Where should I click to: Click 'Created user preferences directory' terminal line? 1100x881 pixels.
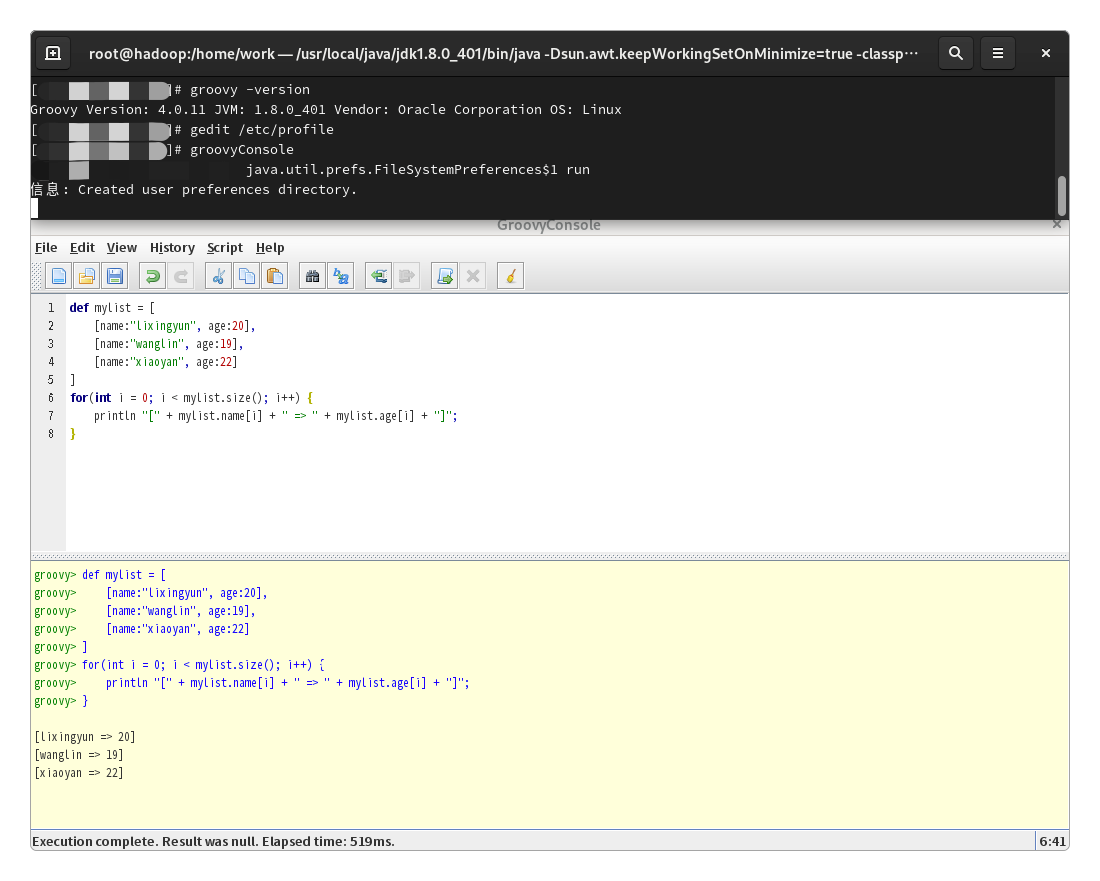[x=194, y=189]
